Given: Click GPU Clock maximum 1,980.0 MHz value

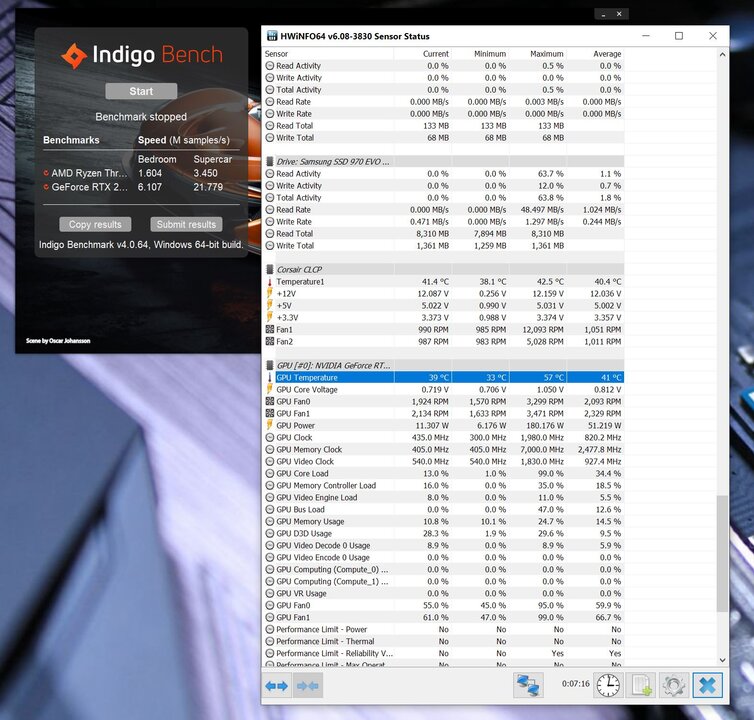Looking at the screenshot, I should click(542, 438).
